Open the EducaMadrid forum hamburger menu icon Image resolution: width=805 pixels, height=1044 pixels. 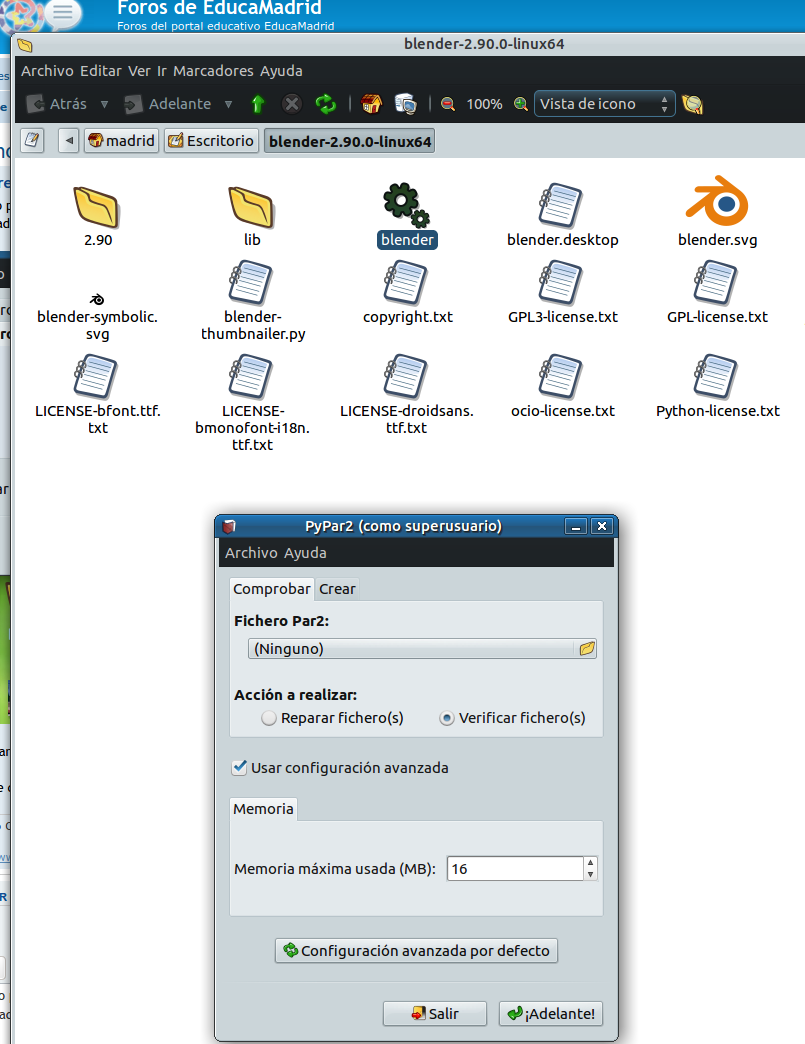(63, 12)
